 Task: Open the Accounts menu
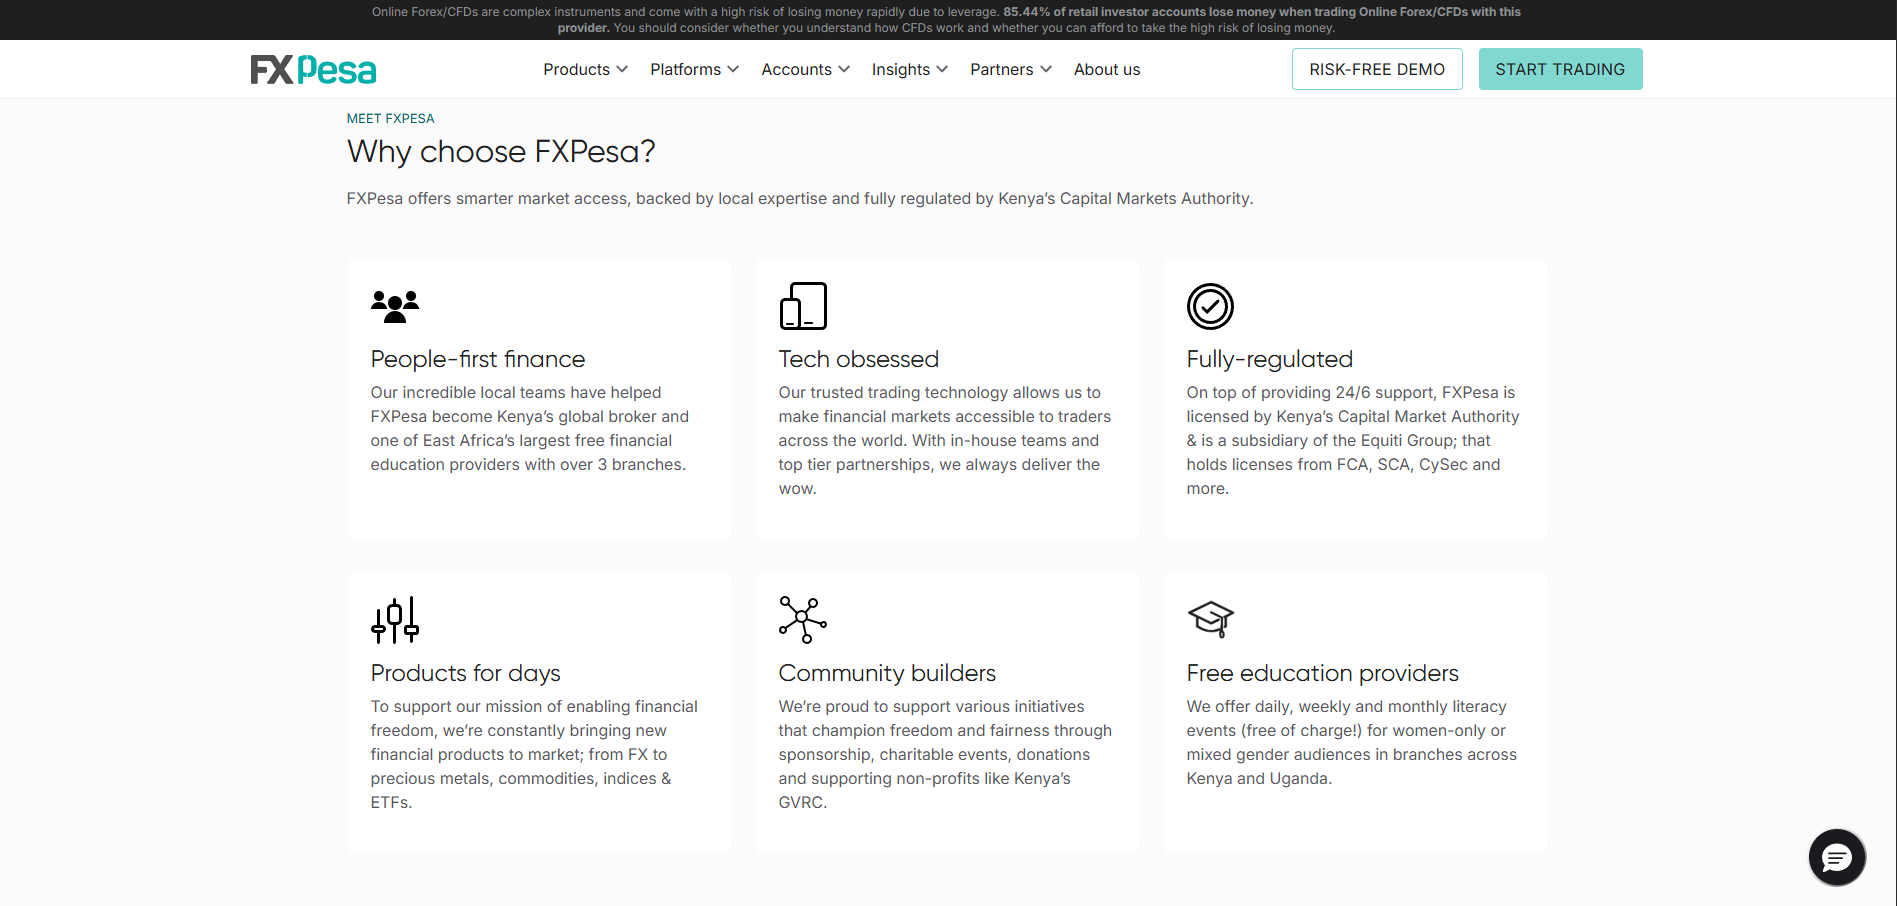805,69
